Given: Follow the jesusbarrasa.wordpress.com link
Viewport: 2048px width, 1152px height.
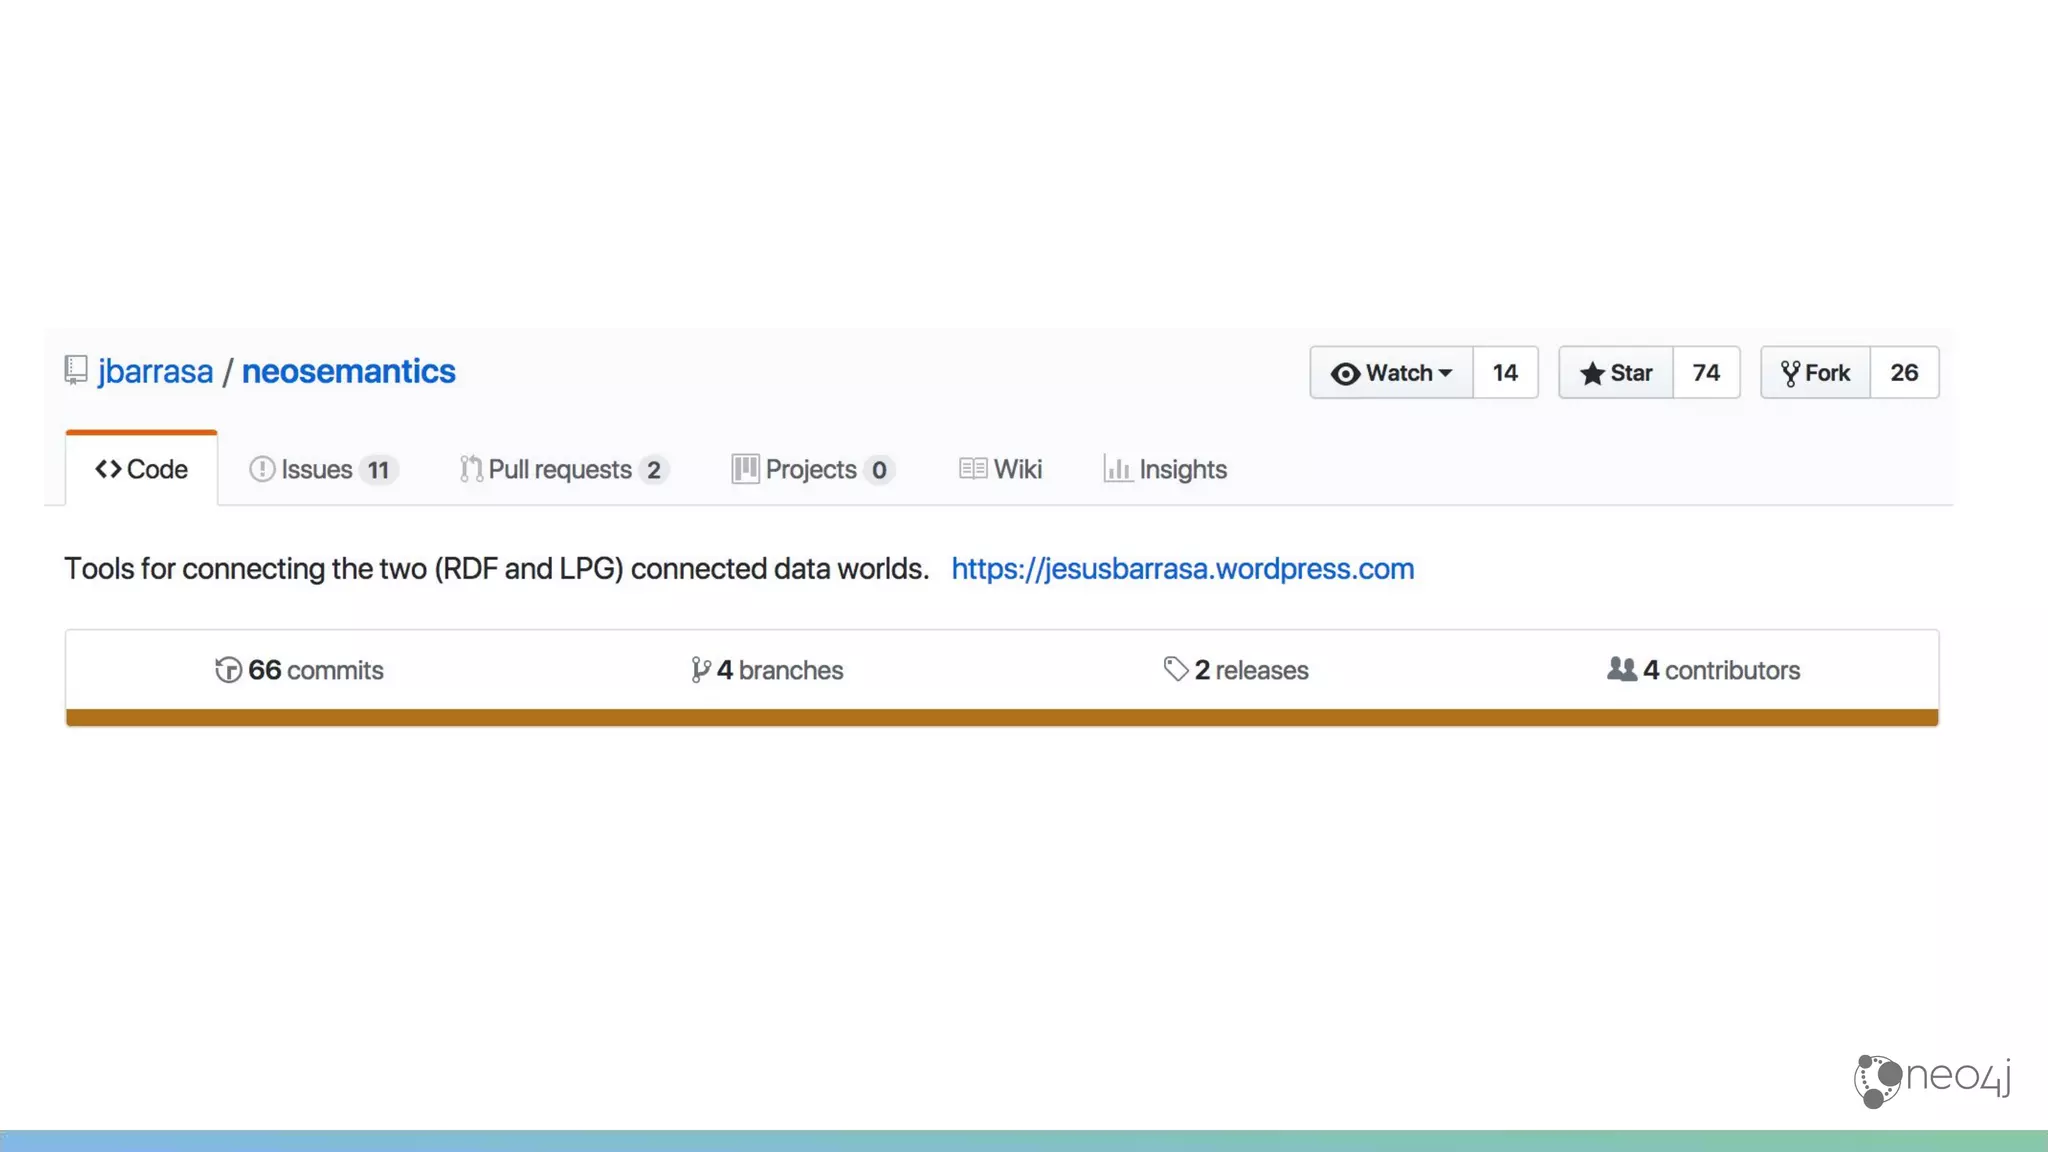Looking at the screenshot, I should pyautogui.click(x=1182, y=568).
